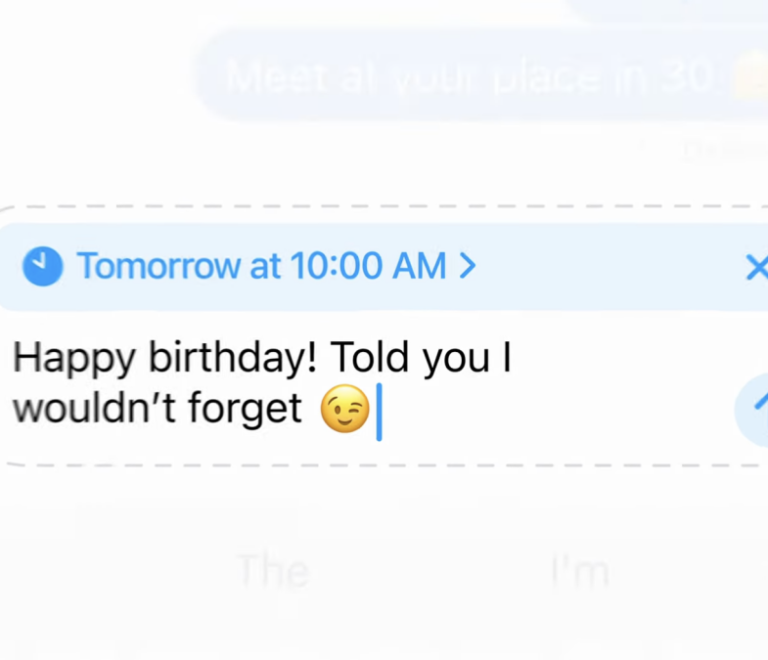Place cursor on the word "you"
The image size is (768, 660).
pos(456,358)
